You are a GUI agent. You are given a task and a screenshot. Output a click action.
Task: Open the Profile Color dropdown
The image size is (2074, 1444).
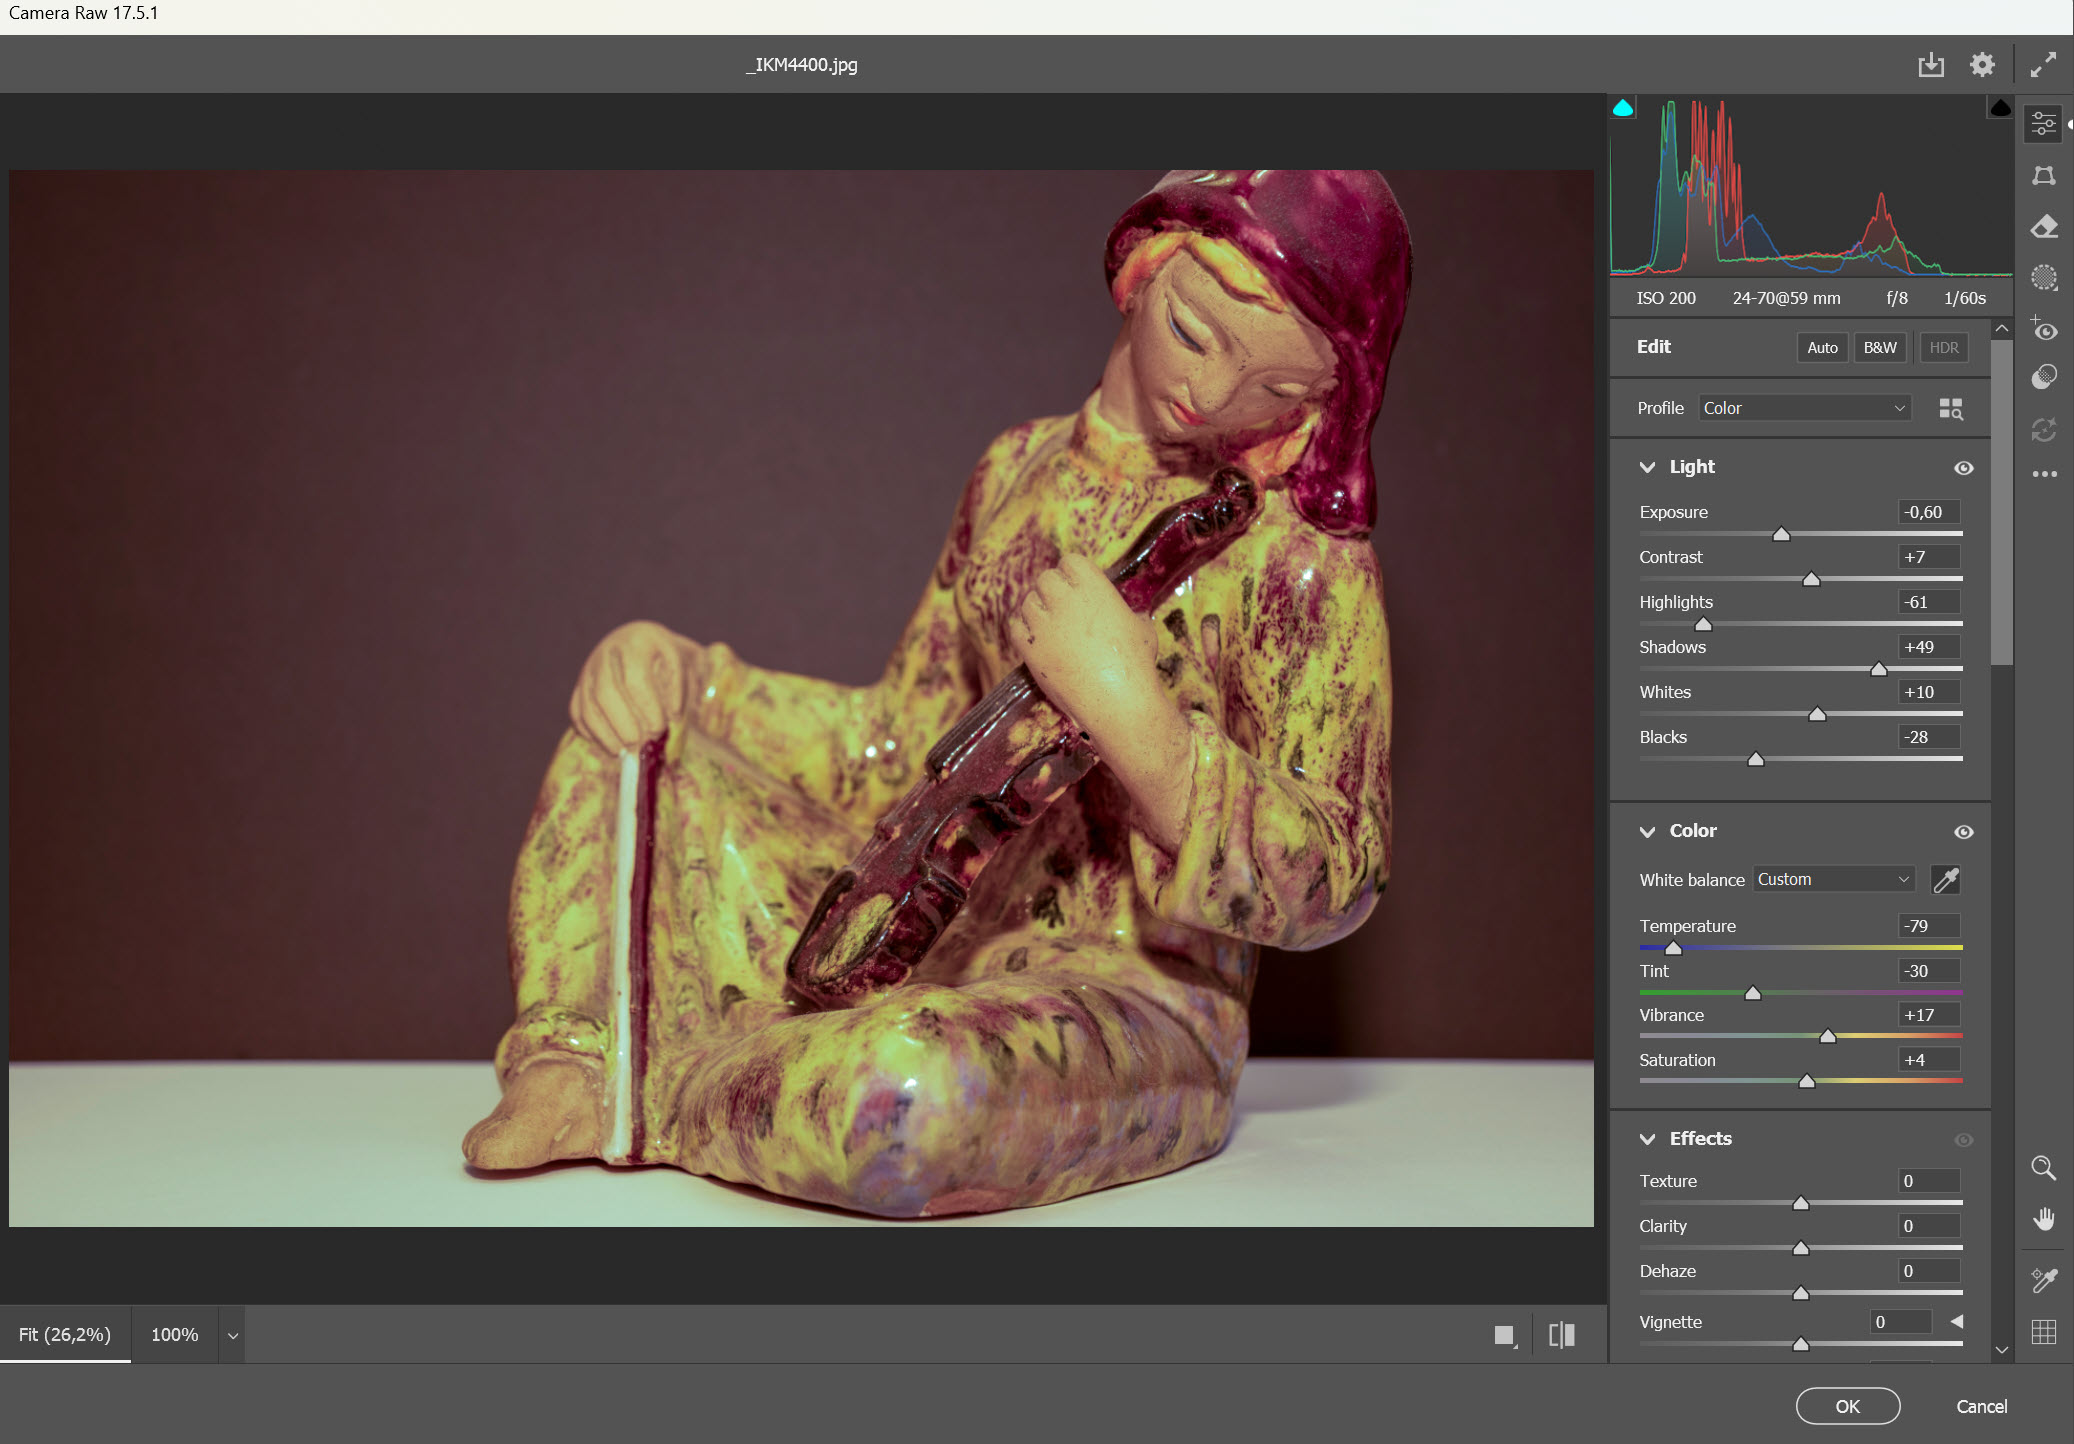point(1804,408)
